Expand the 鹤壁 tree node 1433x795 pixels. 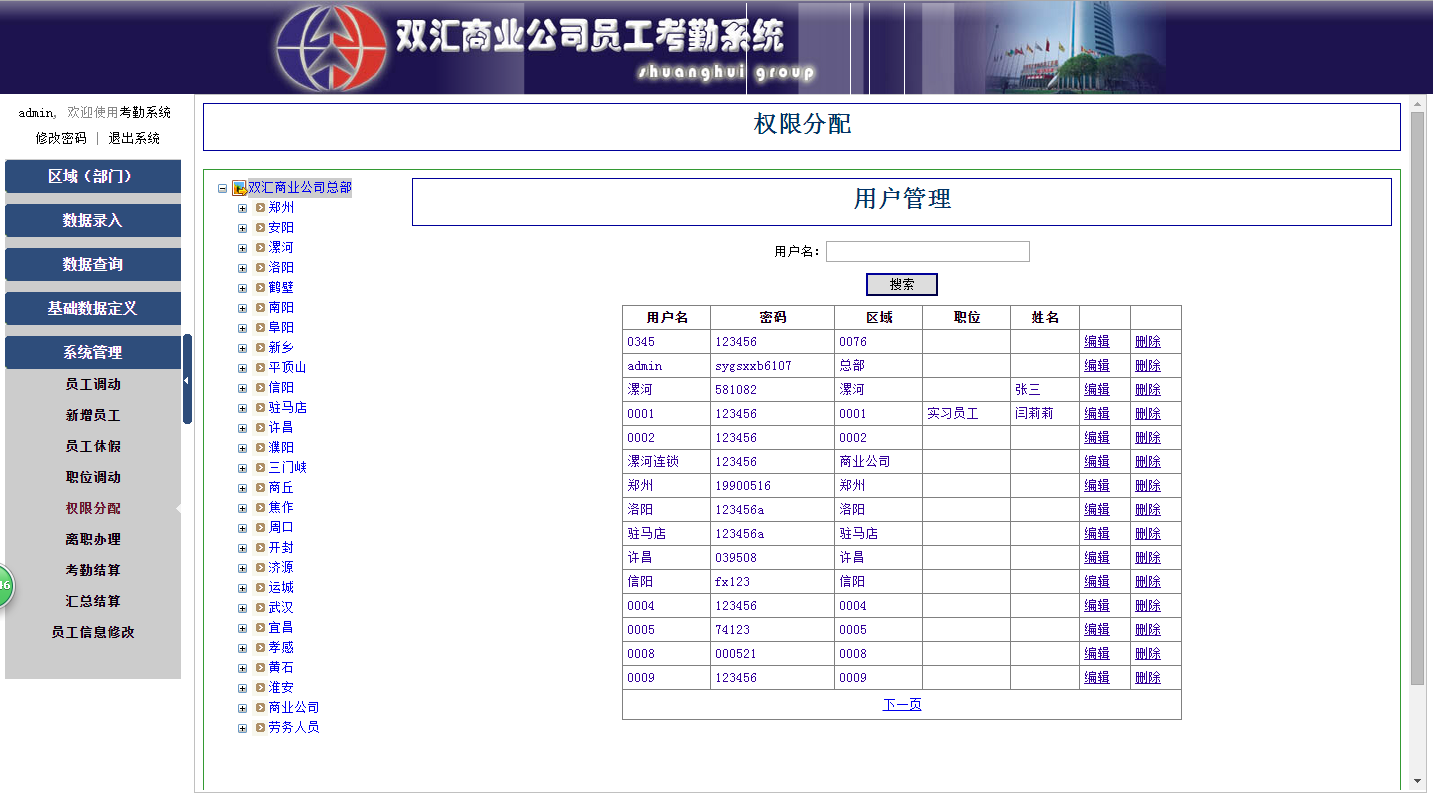coord(242,288)
